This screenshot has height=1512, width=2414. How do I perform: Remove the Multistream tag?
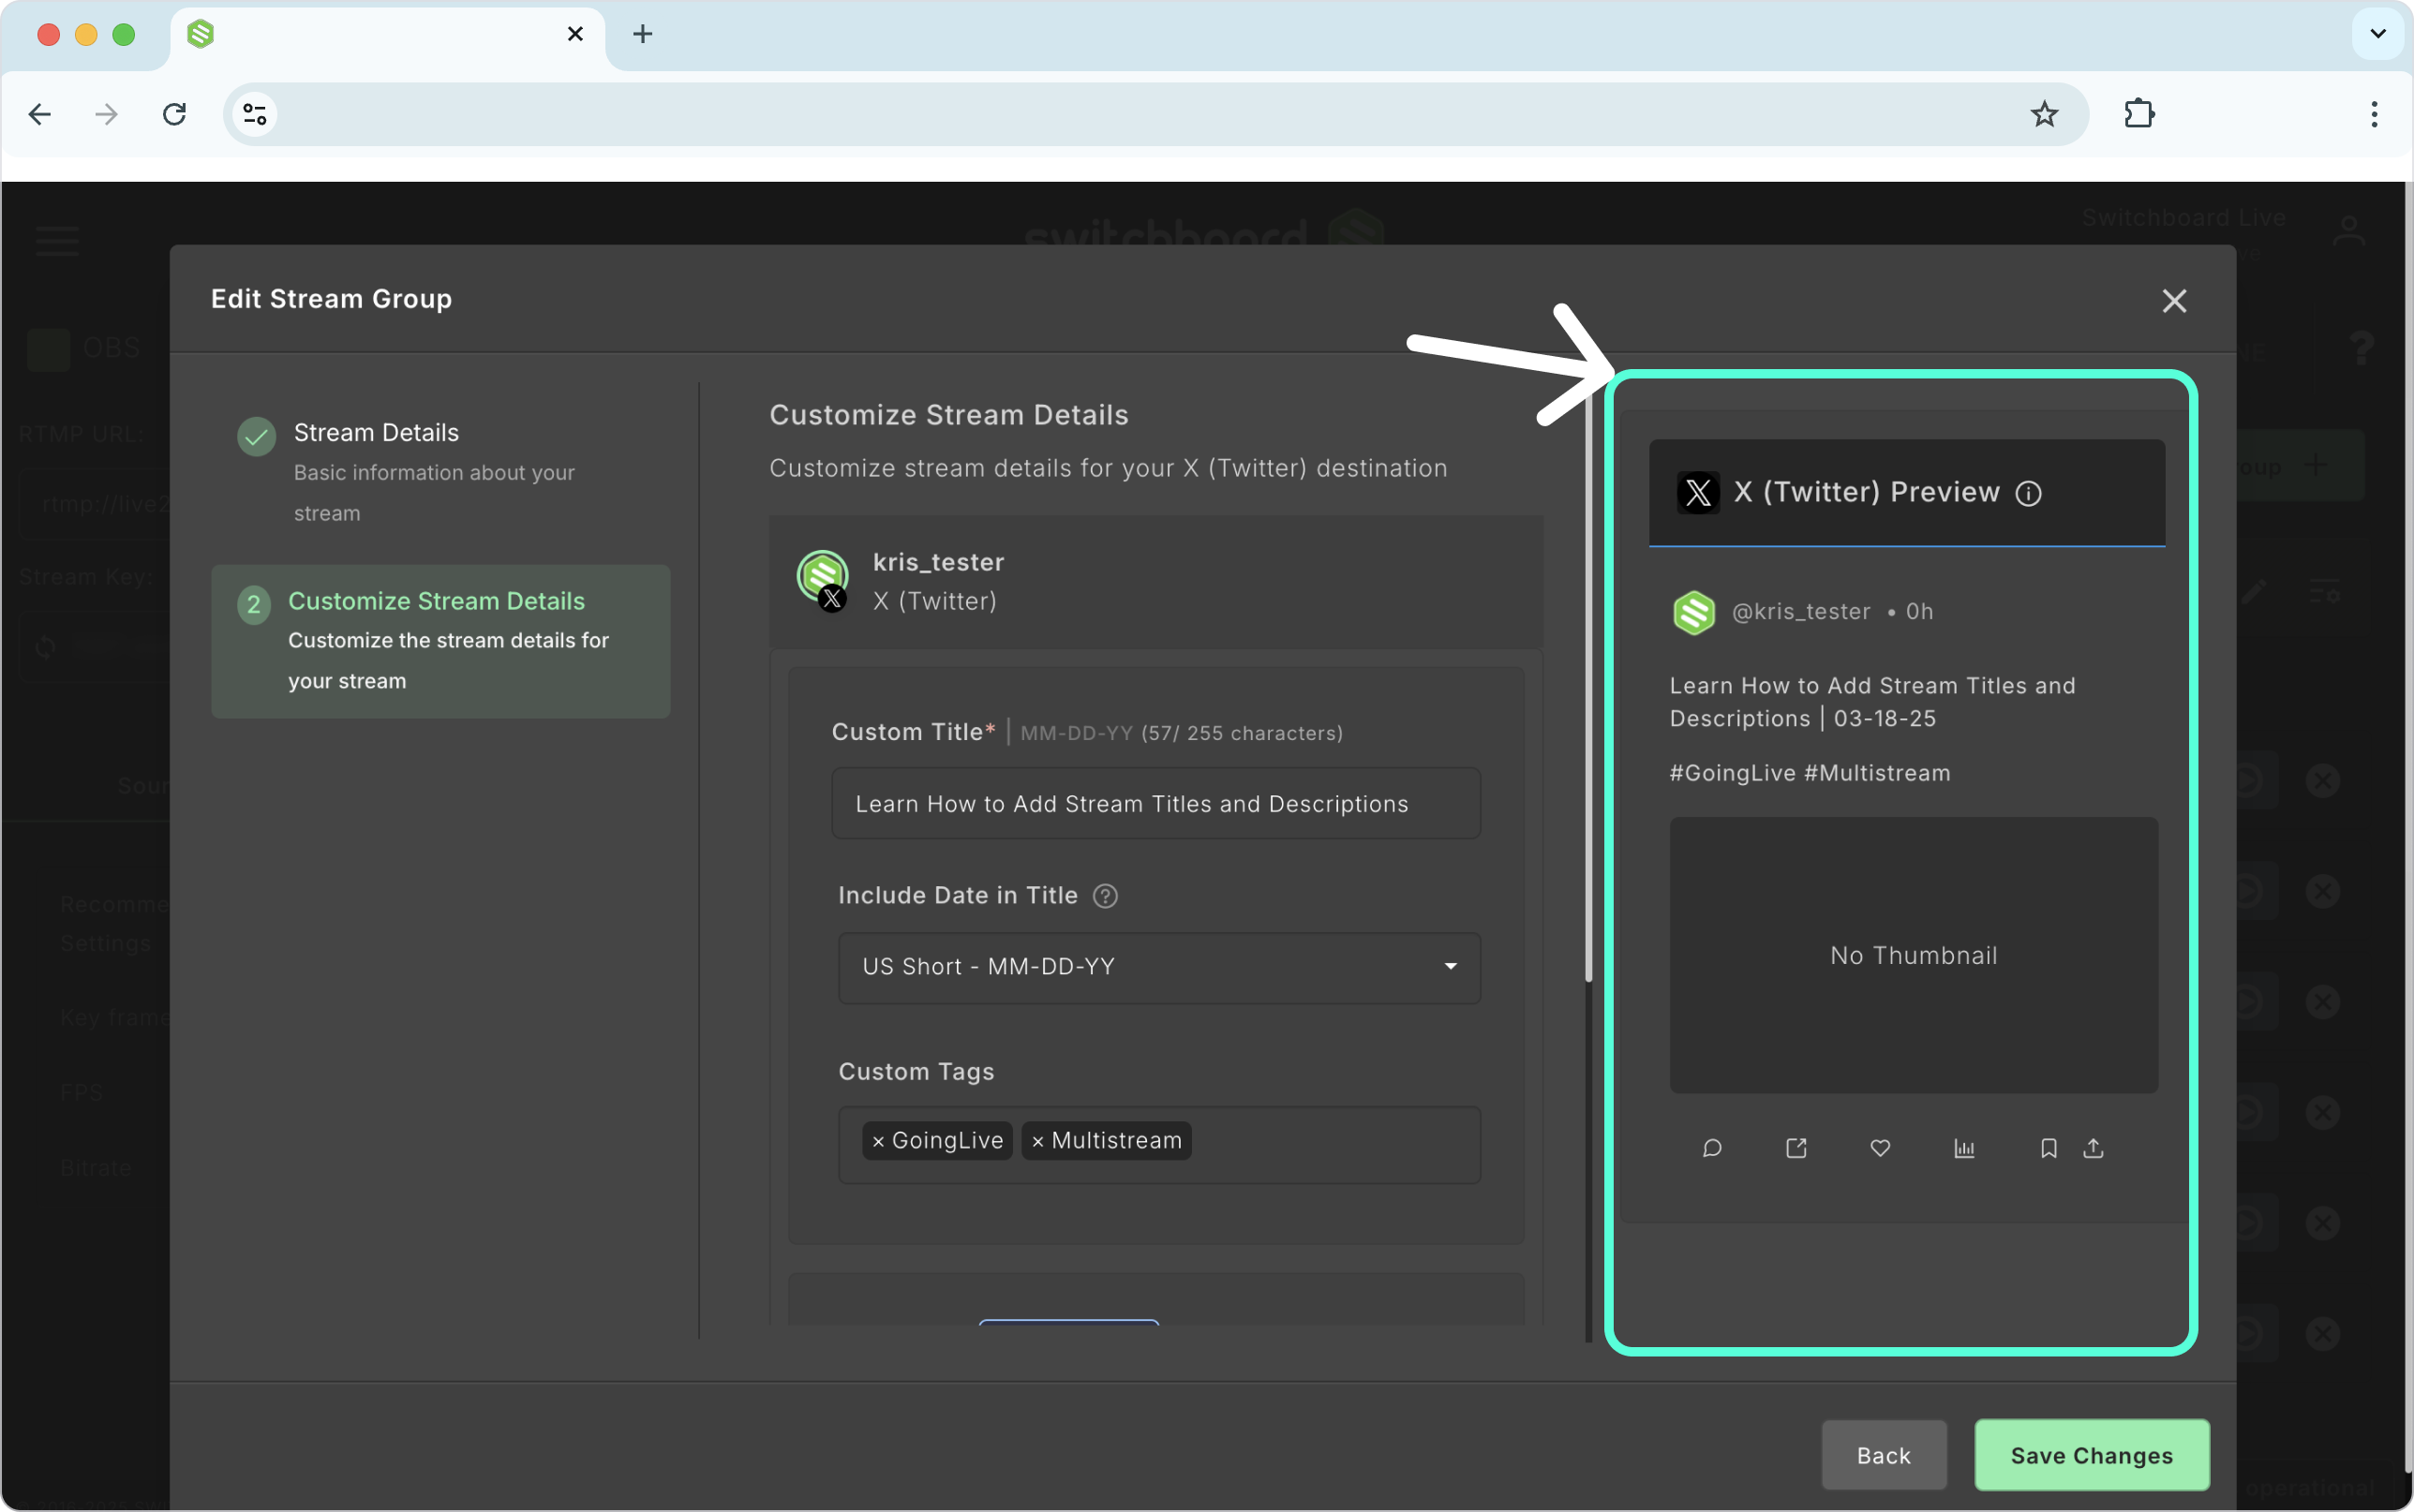[x=1038, y=1141]
